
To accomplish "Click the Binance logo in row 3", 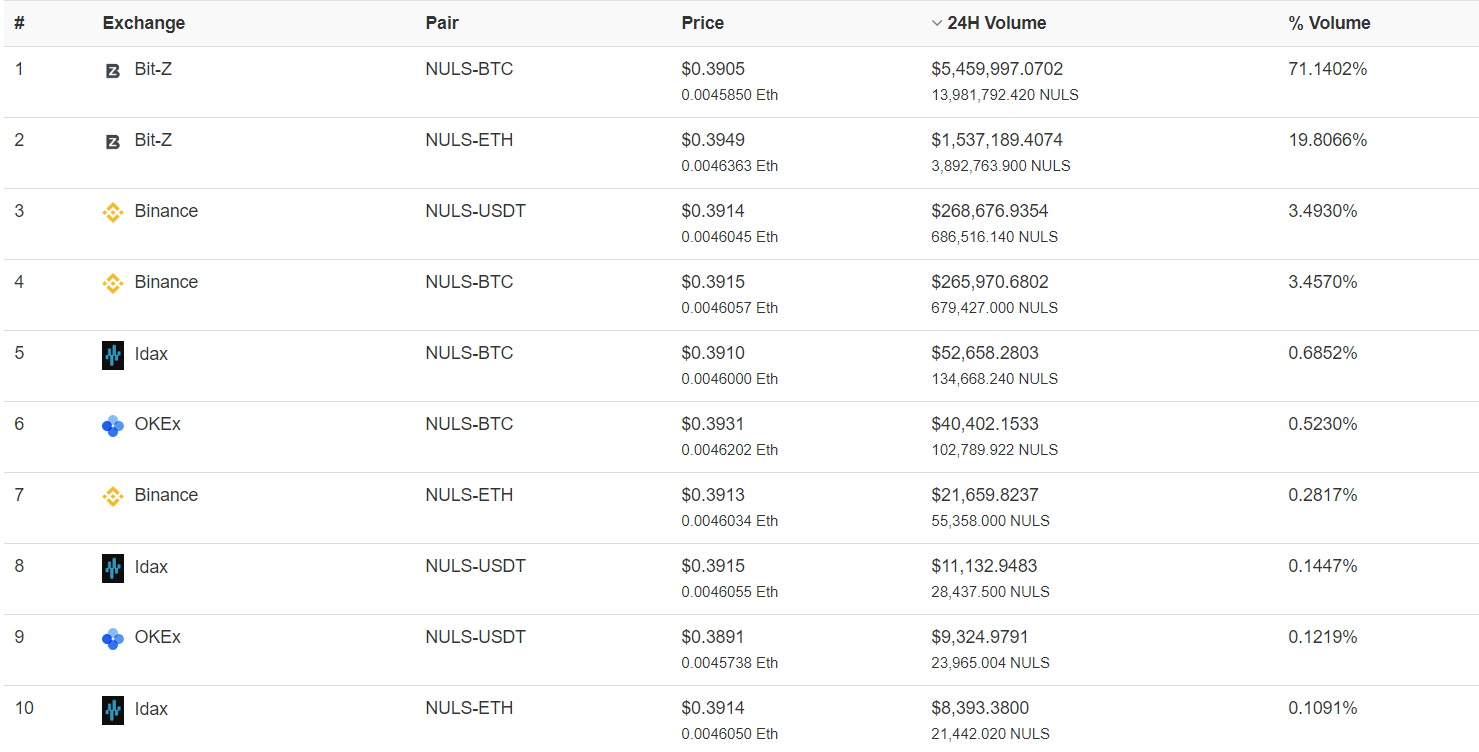I will coord(113,212).
